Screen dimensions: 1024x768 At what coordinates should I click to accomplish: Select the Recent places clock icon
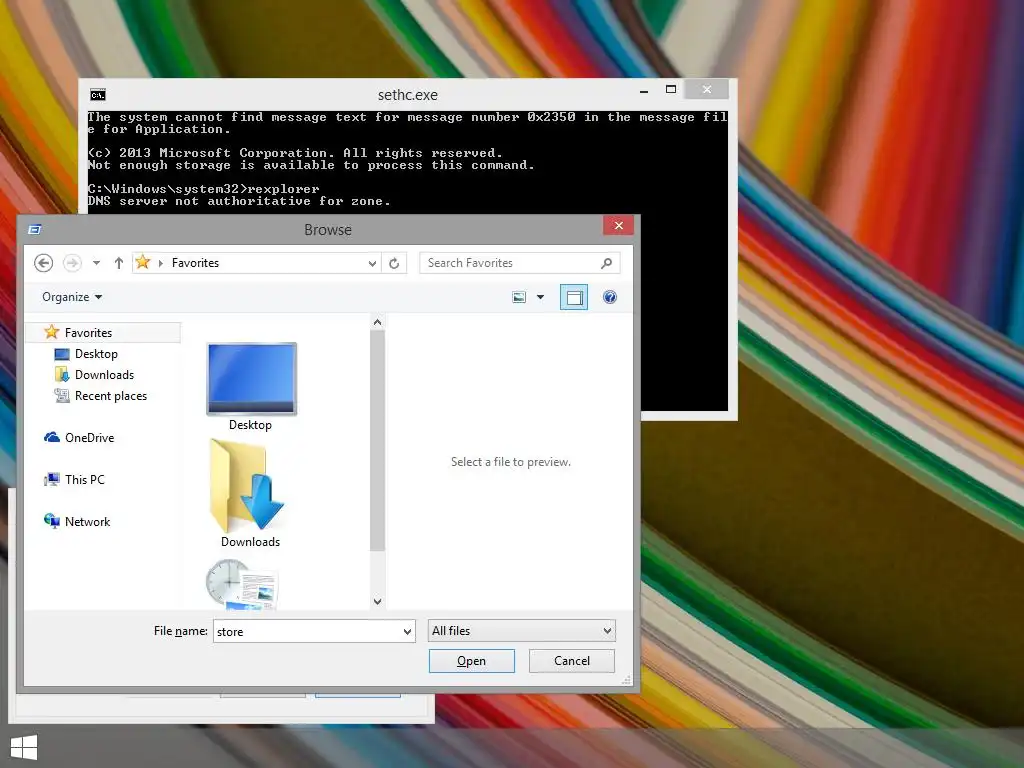click(x=242, y=584)
